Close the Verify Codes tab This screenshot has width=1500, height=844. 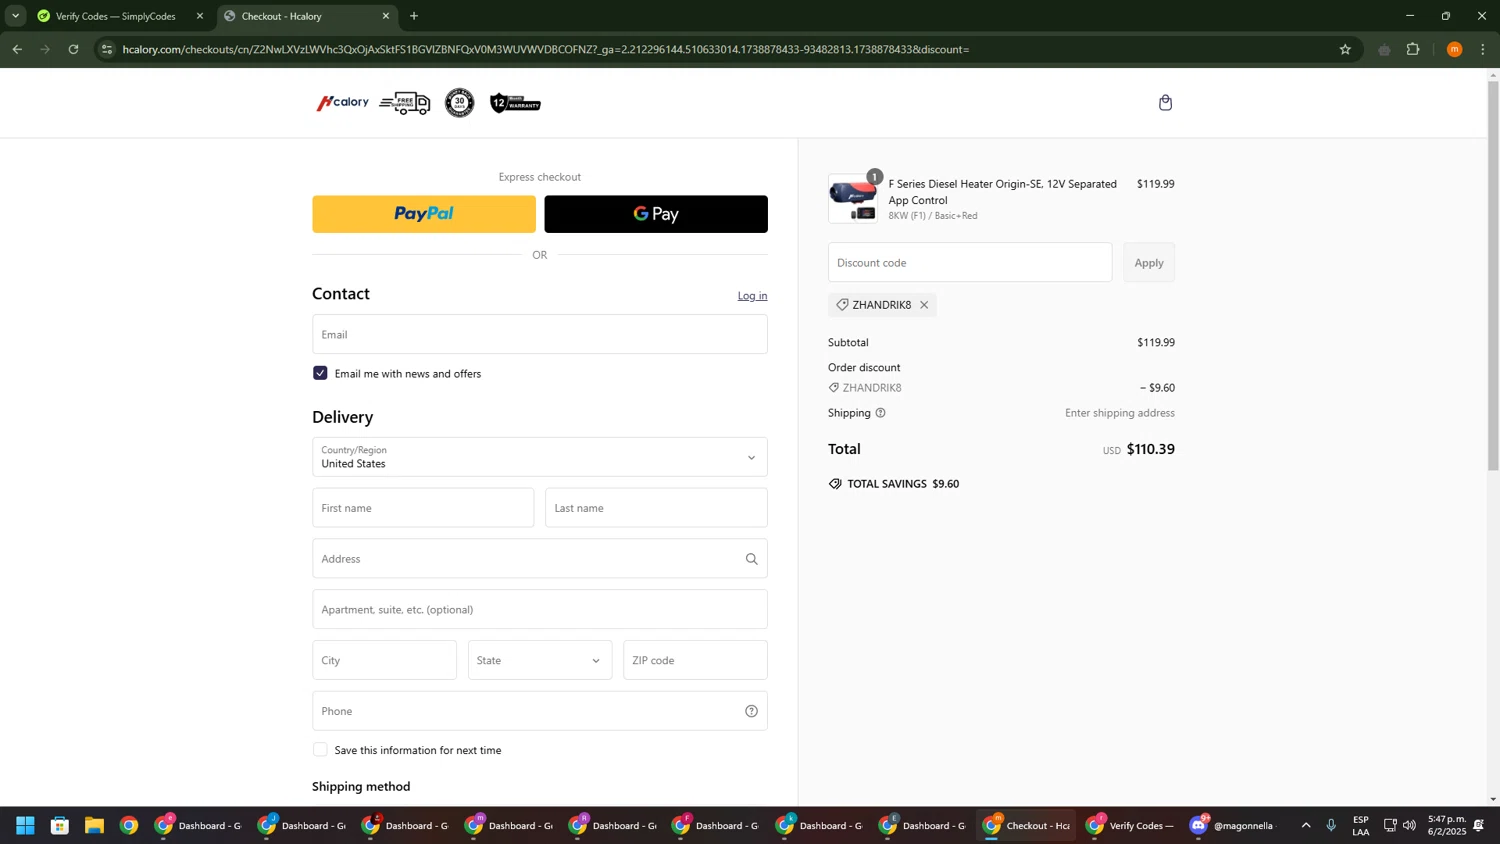click(200, 16)
